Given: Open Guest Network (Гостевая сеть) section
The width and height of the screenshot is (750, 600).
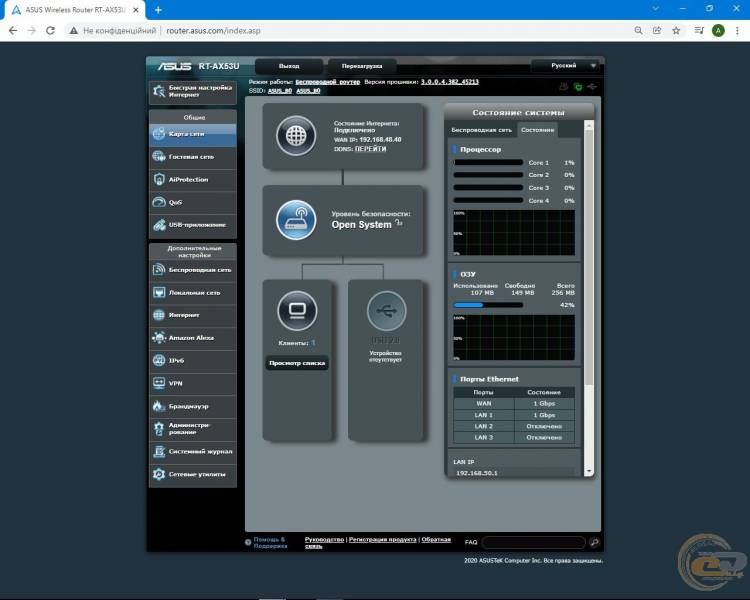Looking at the screenshot, I should point(193,156).
